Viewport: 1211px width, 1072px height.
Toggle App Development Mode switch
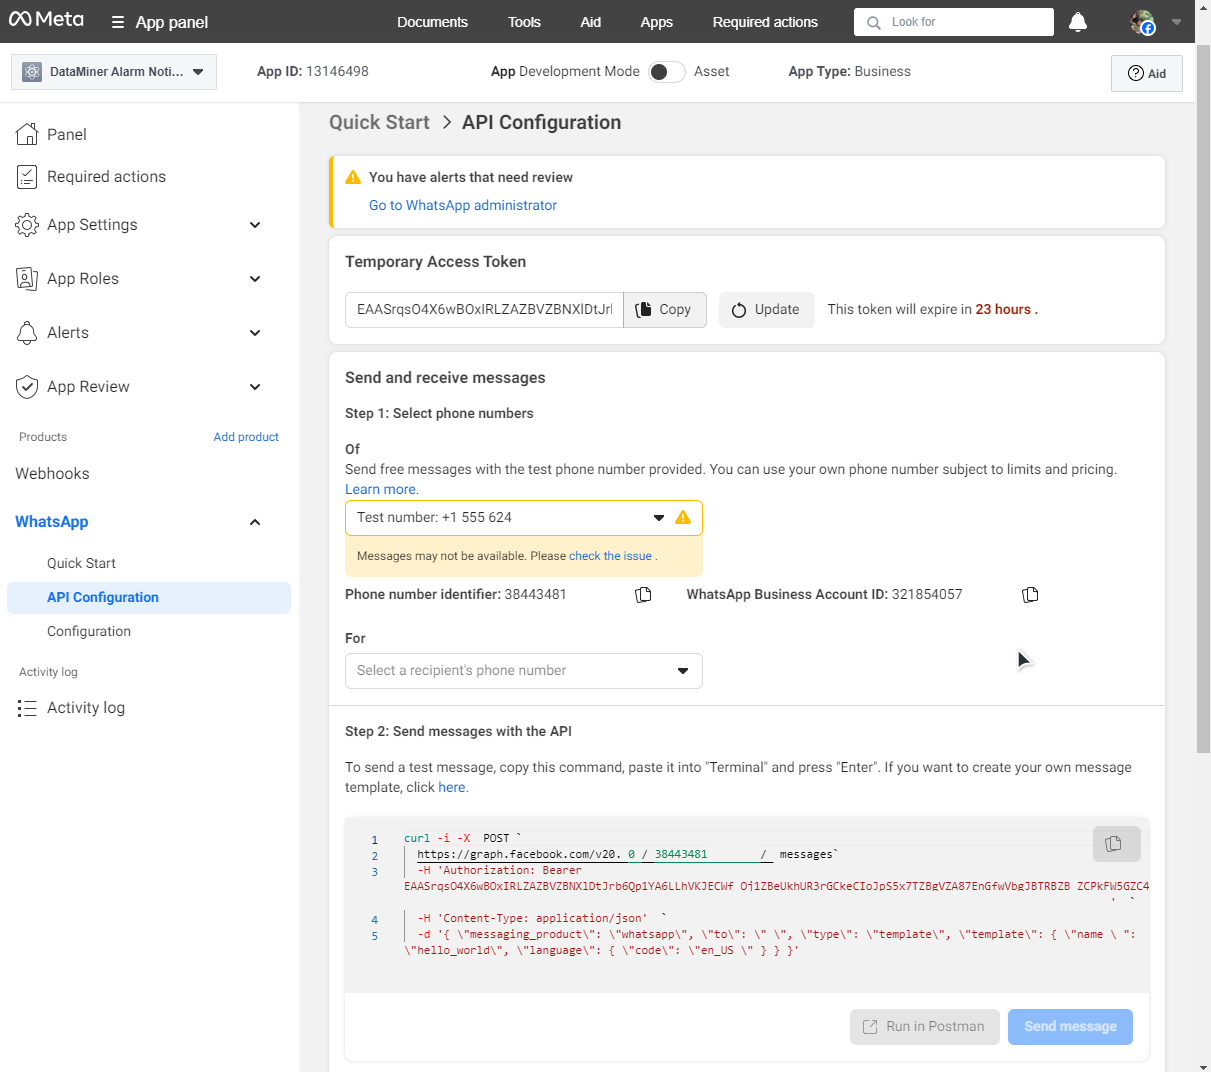[x=667, y=72]
